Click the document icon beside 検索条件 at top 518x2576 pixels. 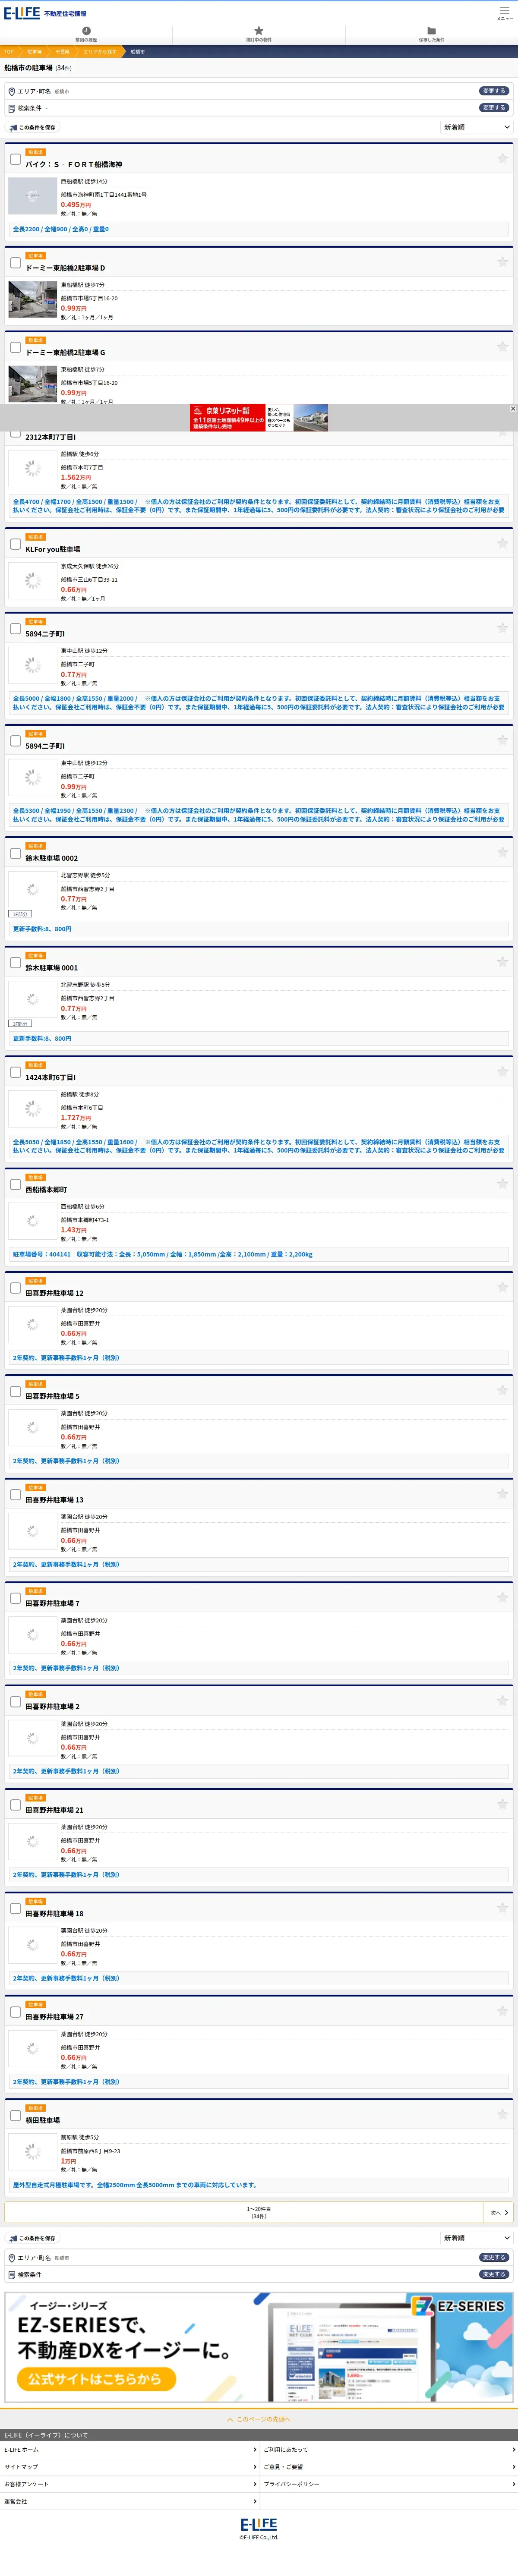click(12, 108)
